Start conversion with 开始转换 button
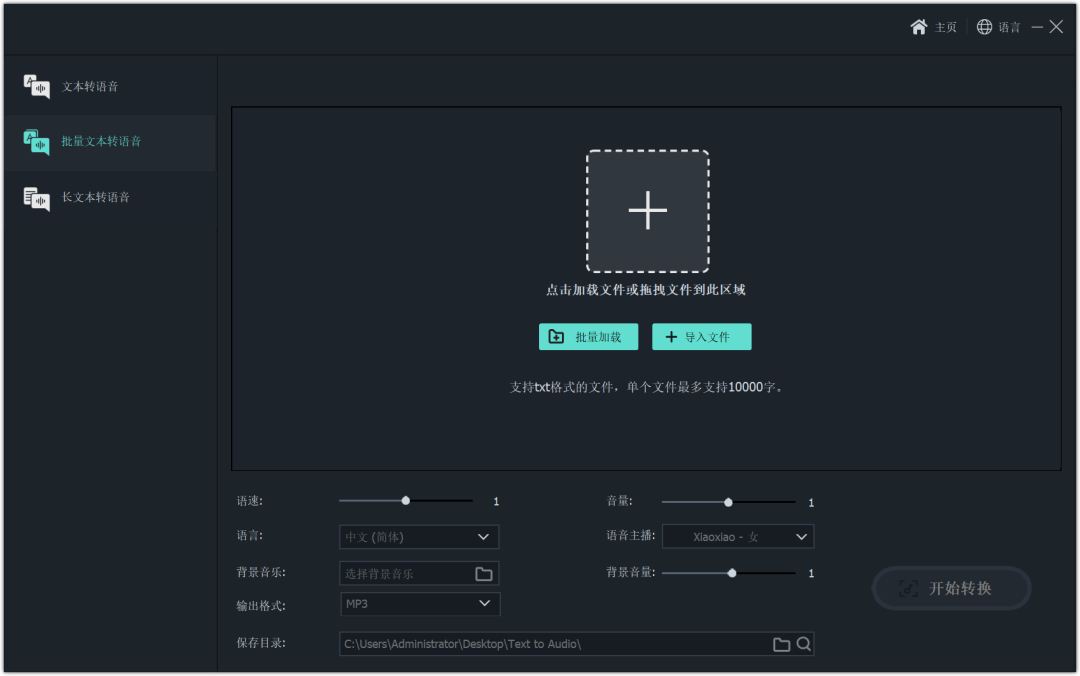This screenshot has width=1080, height=676. tap(951, 588)
